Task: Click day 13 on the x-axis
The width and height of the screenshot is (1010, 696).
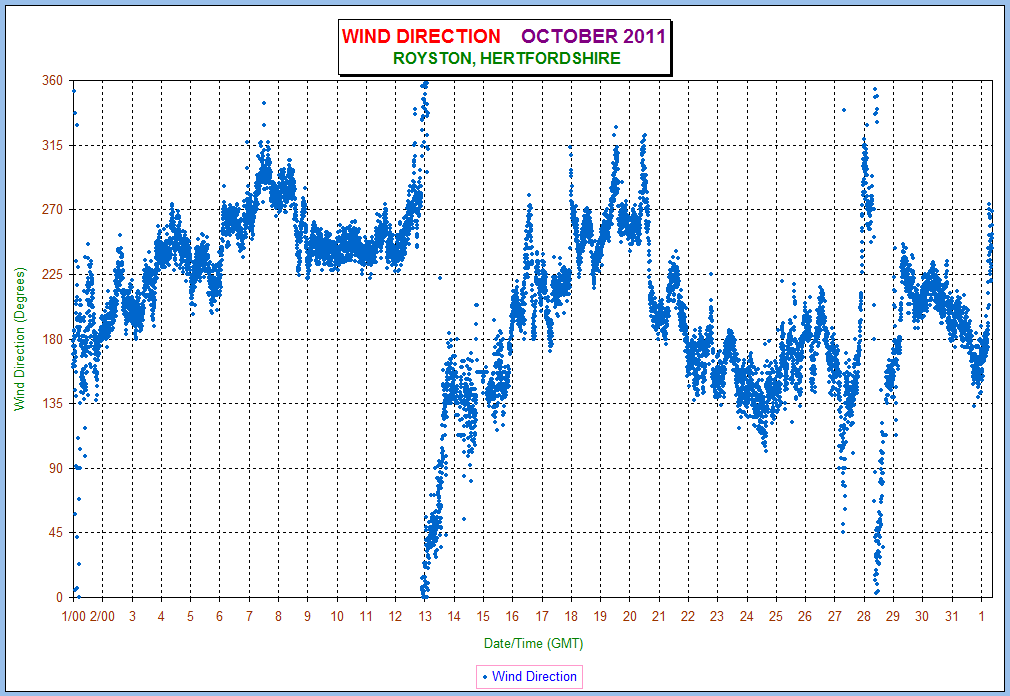Action: click(425, 616)
